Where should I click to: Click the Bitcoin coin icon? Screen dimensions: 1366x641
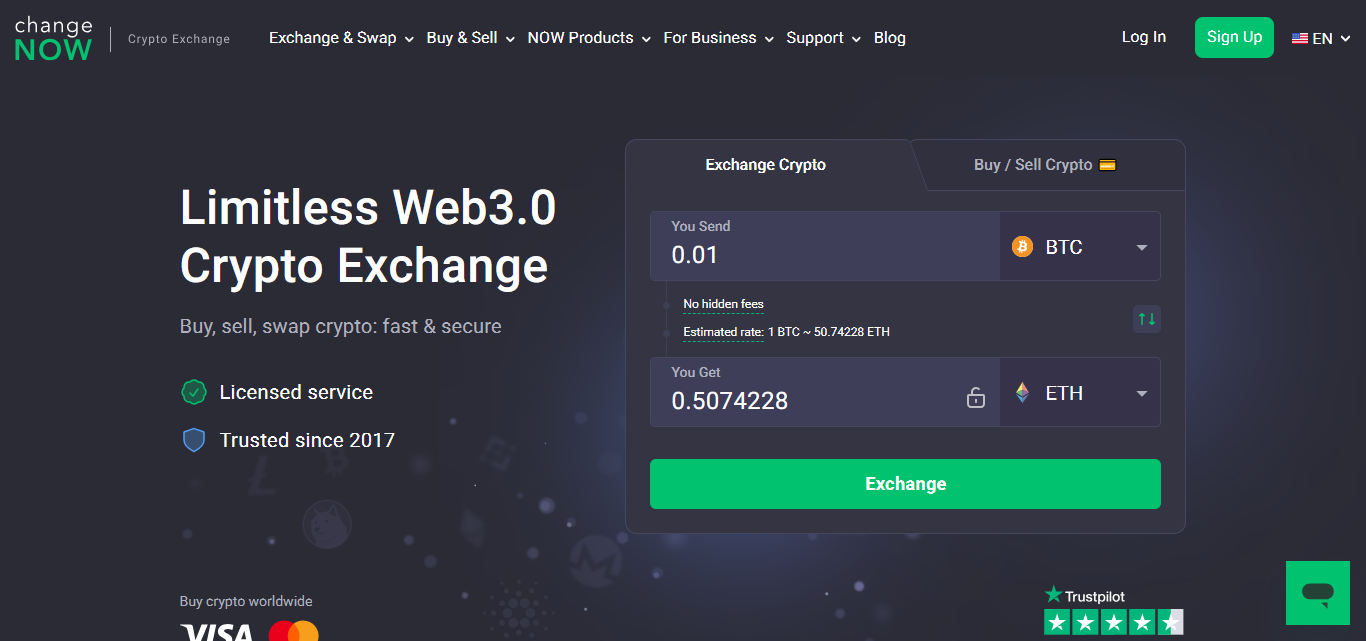[x=1022, y=247]
